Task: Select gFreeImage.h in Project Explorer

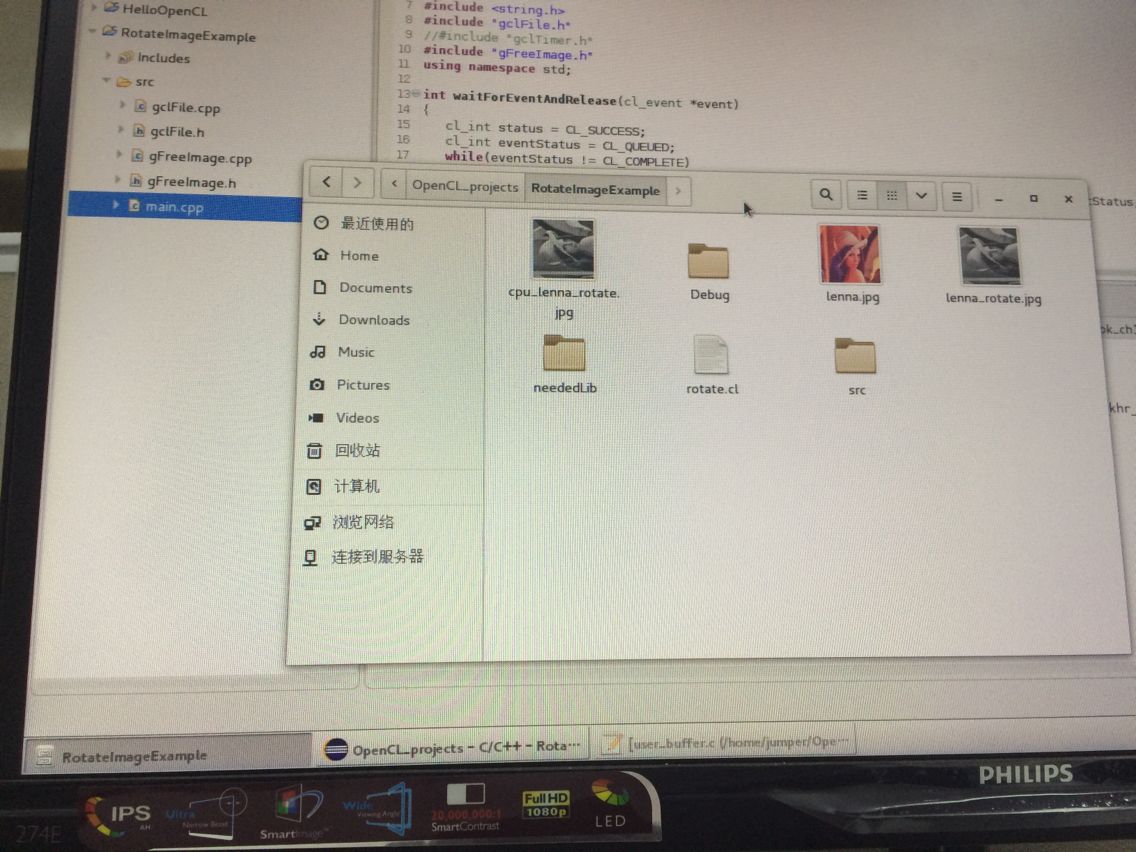Action: (x=192, y=183)
